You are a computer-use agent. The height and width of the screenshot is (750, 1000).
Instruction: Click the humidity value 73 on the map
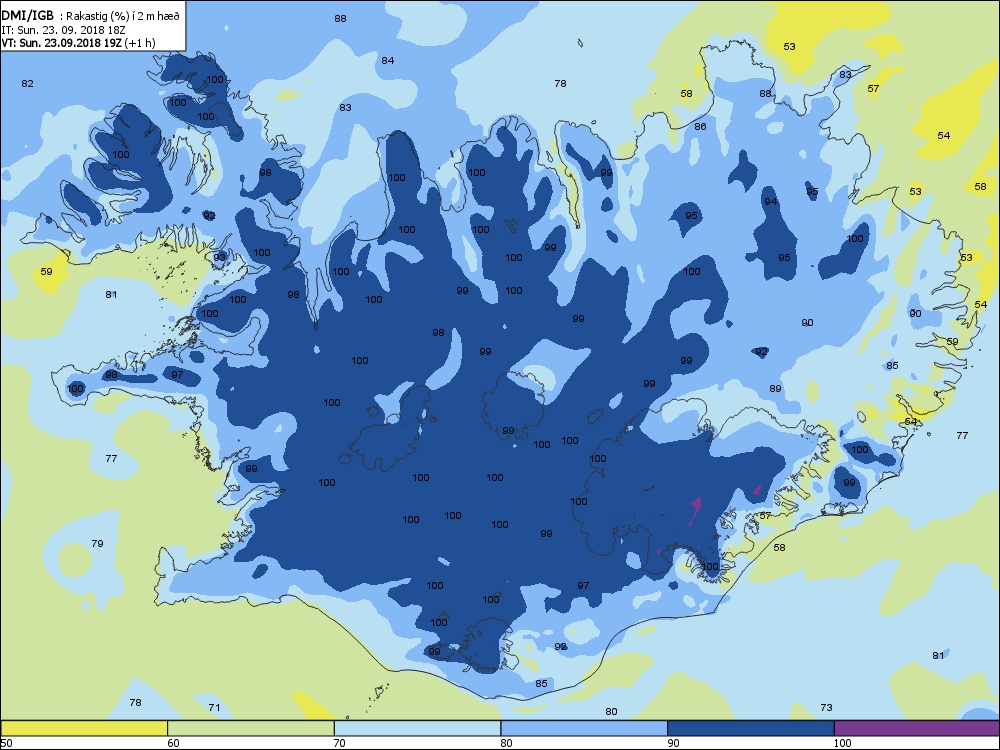[x=826, y=707]
